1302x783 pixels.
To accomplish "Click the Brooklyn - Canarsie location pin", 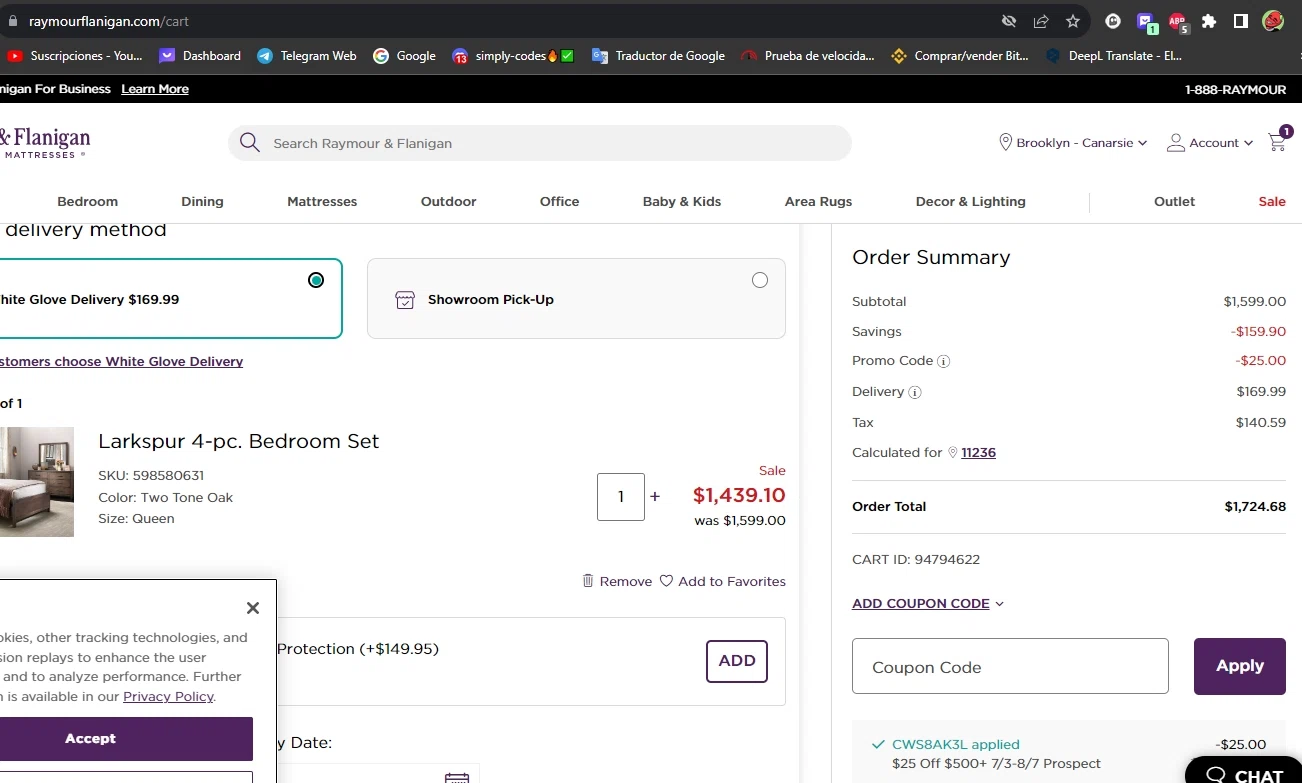I will [x=1006, y=143].
